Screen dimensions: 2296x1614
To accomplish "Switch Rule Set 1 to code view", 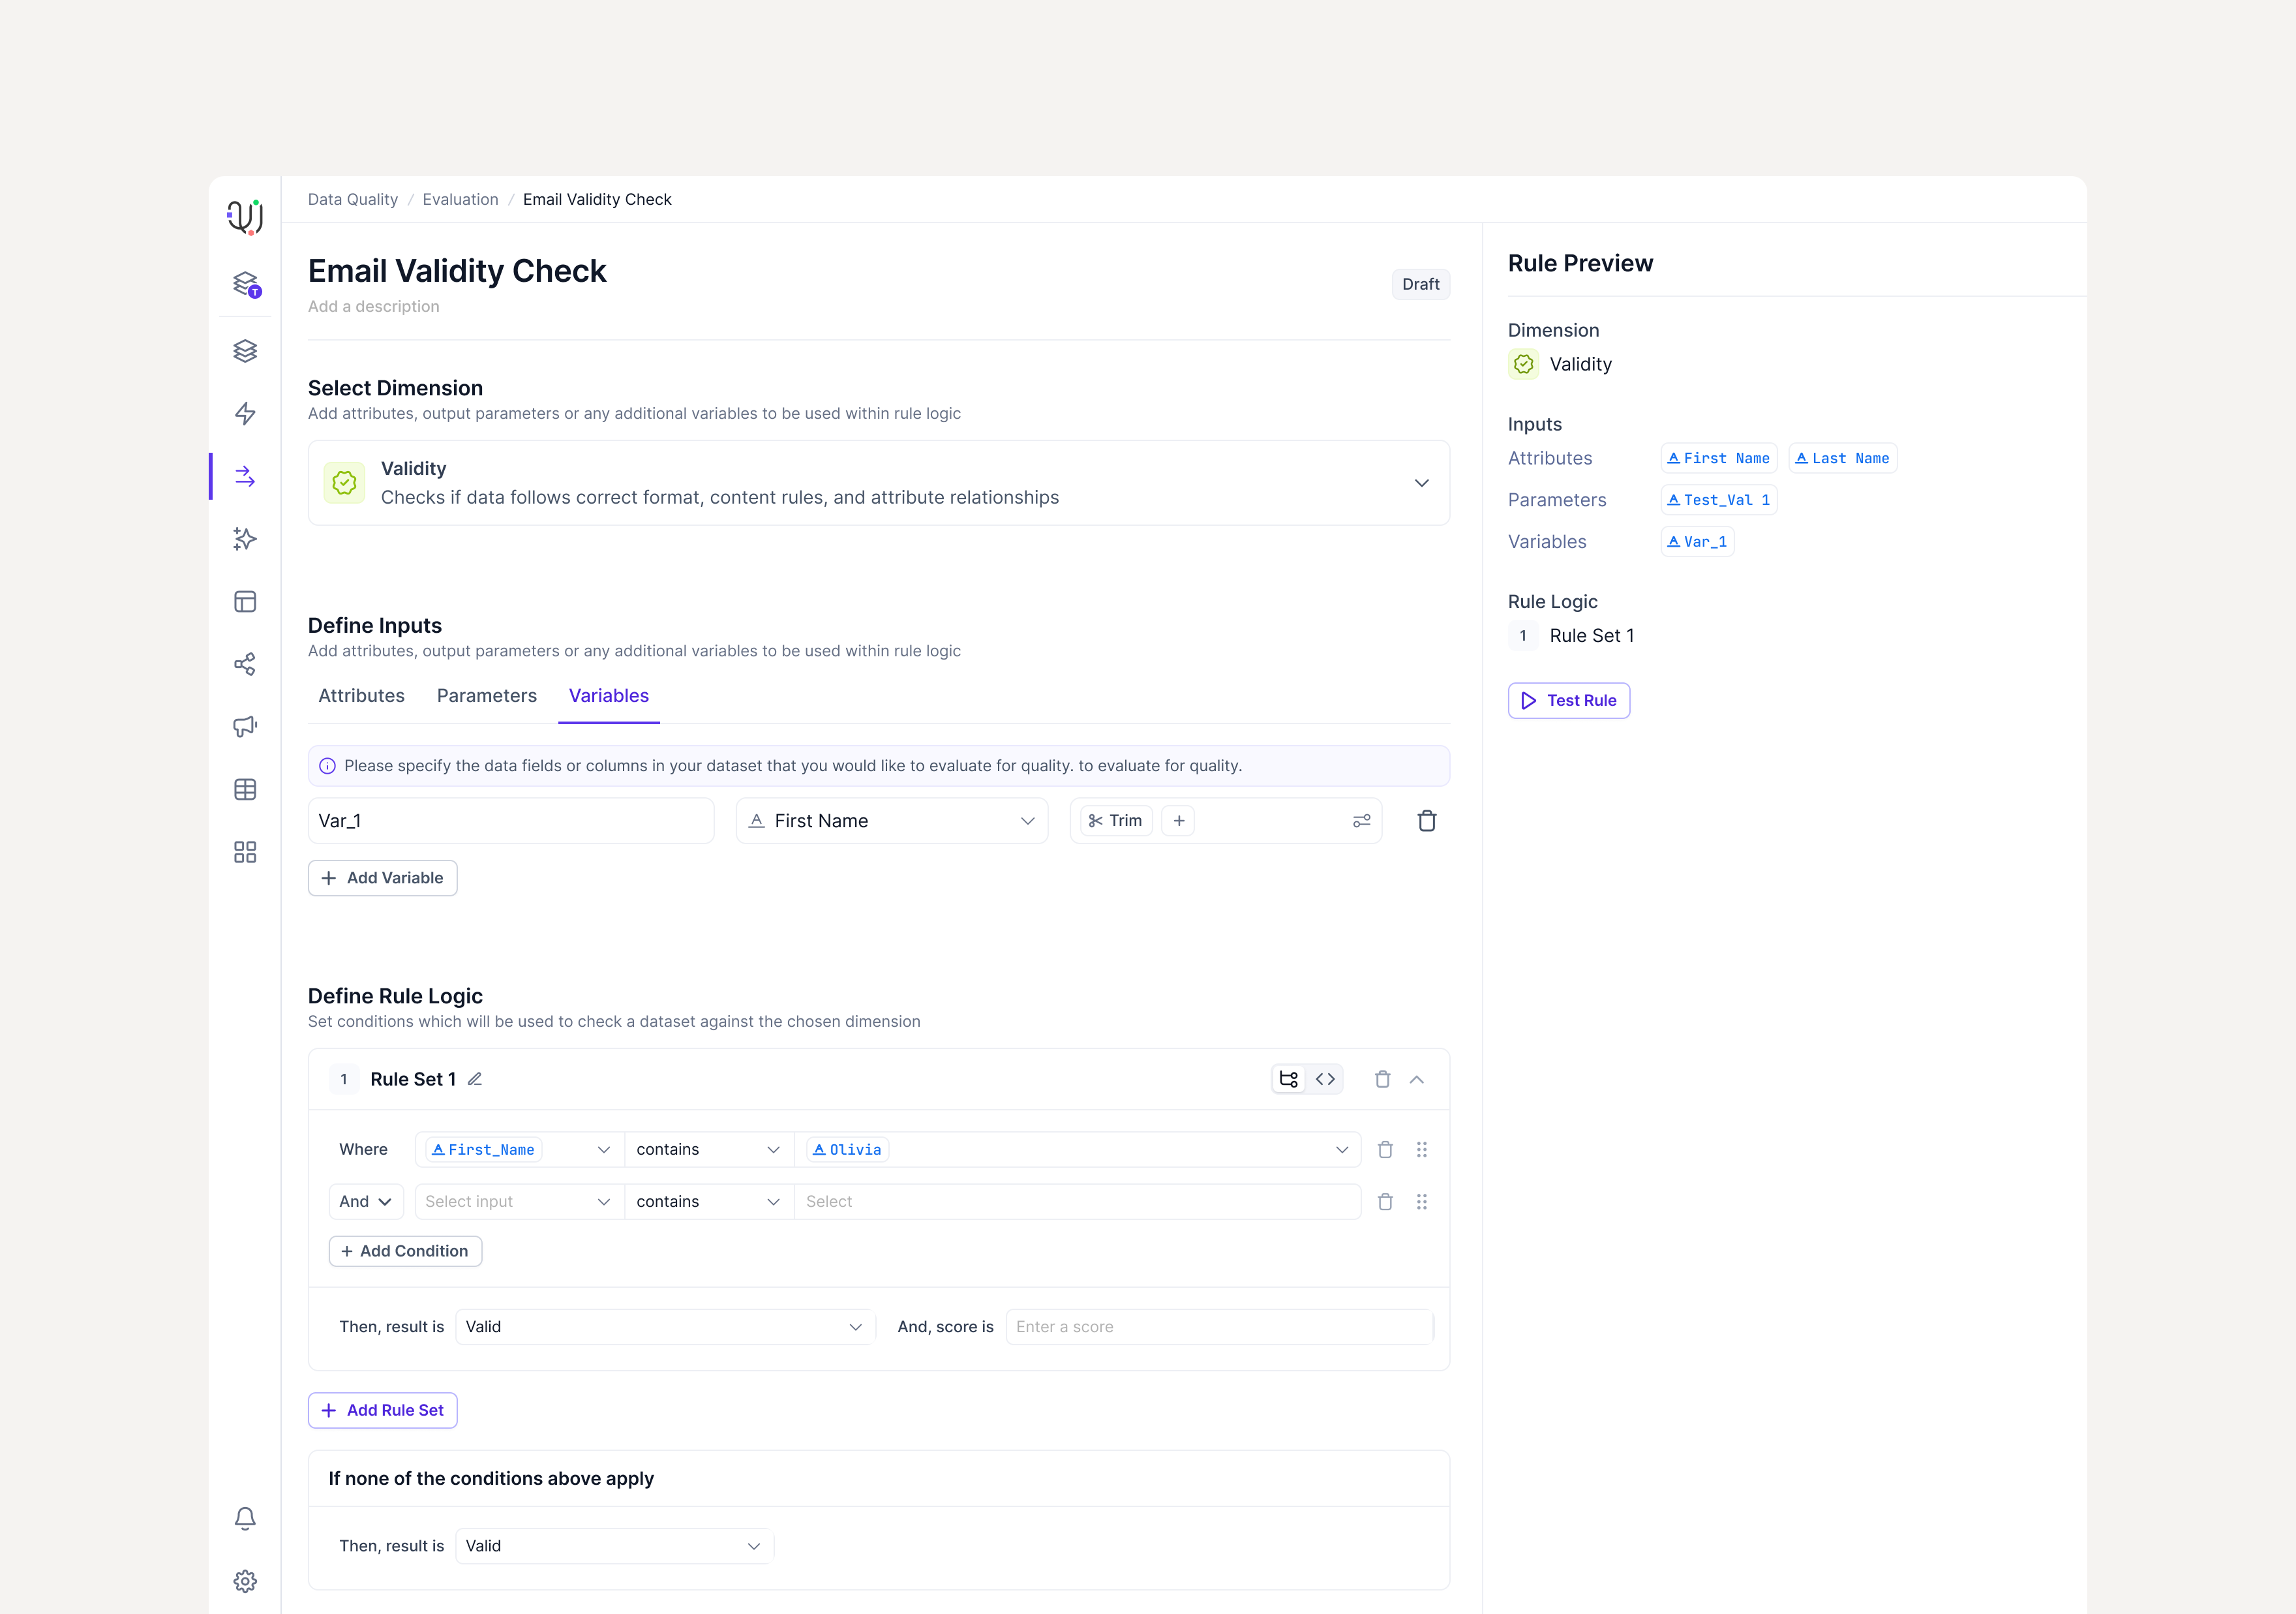I will [1325, 1079].
